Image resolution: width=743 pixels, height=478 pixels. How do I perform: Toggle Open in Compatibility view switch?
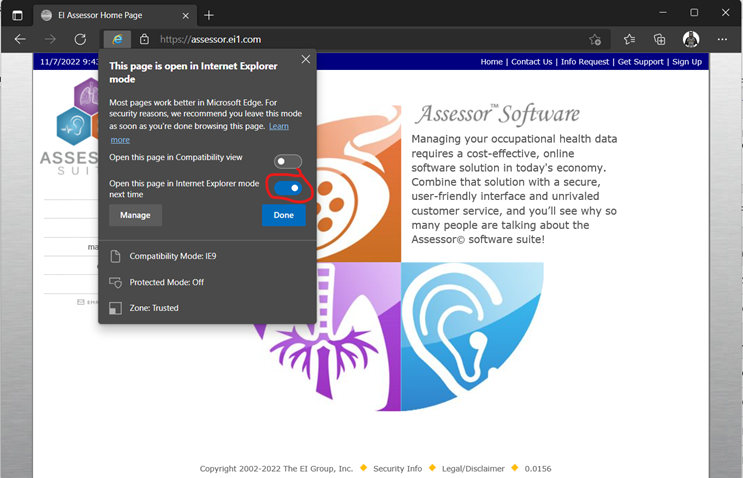point(288,162)
